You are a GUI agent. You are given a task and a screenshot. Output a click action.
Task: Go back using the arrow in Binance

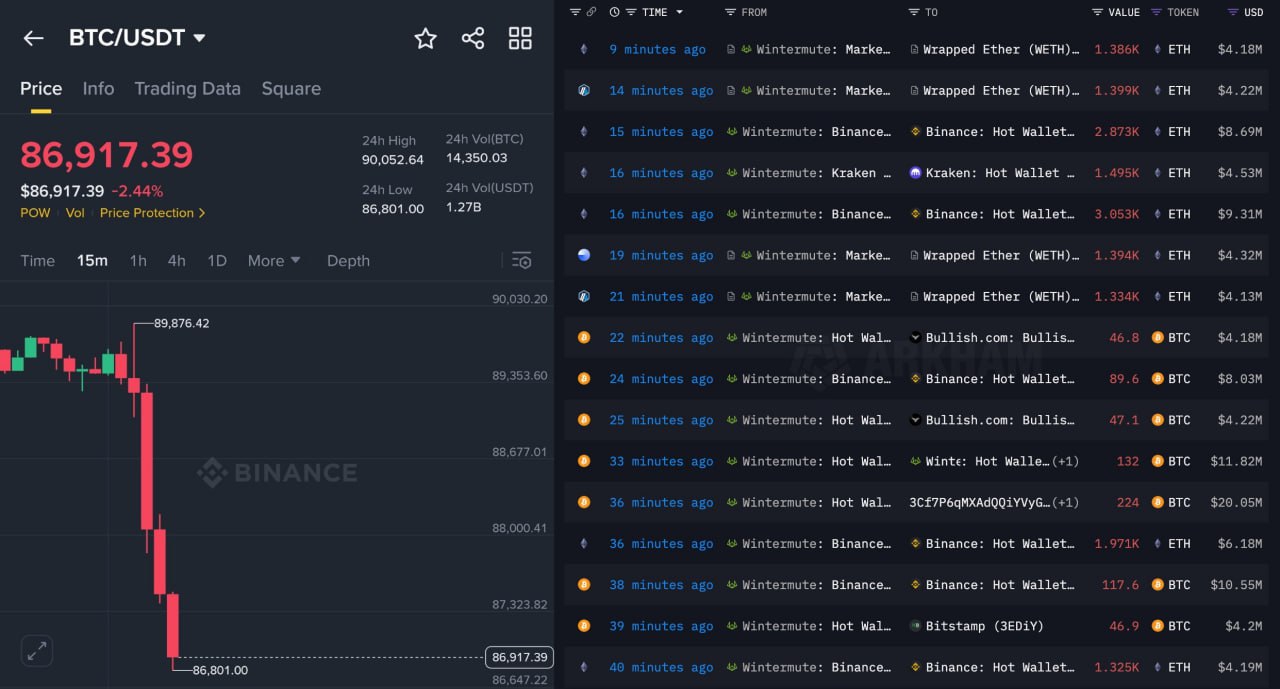tap(33, 38)
